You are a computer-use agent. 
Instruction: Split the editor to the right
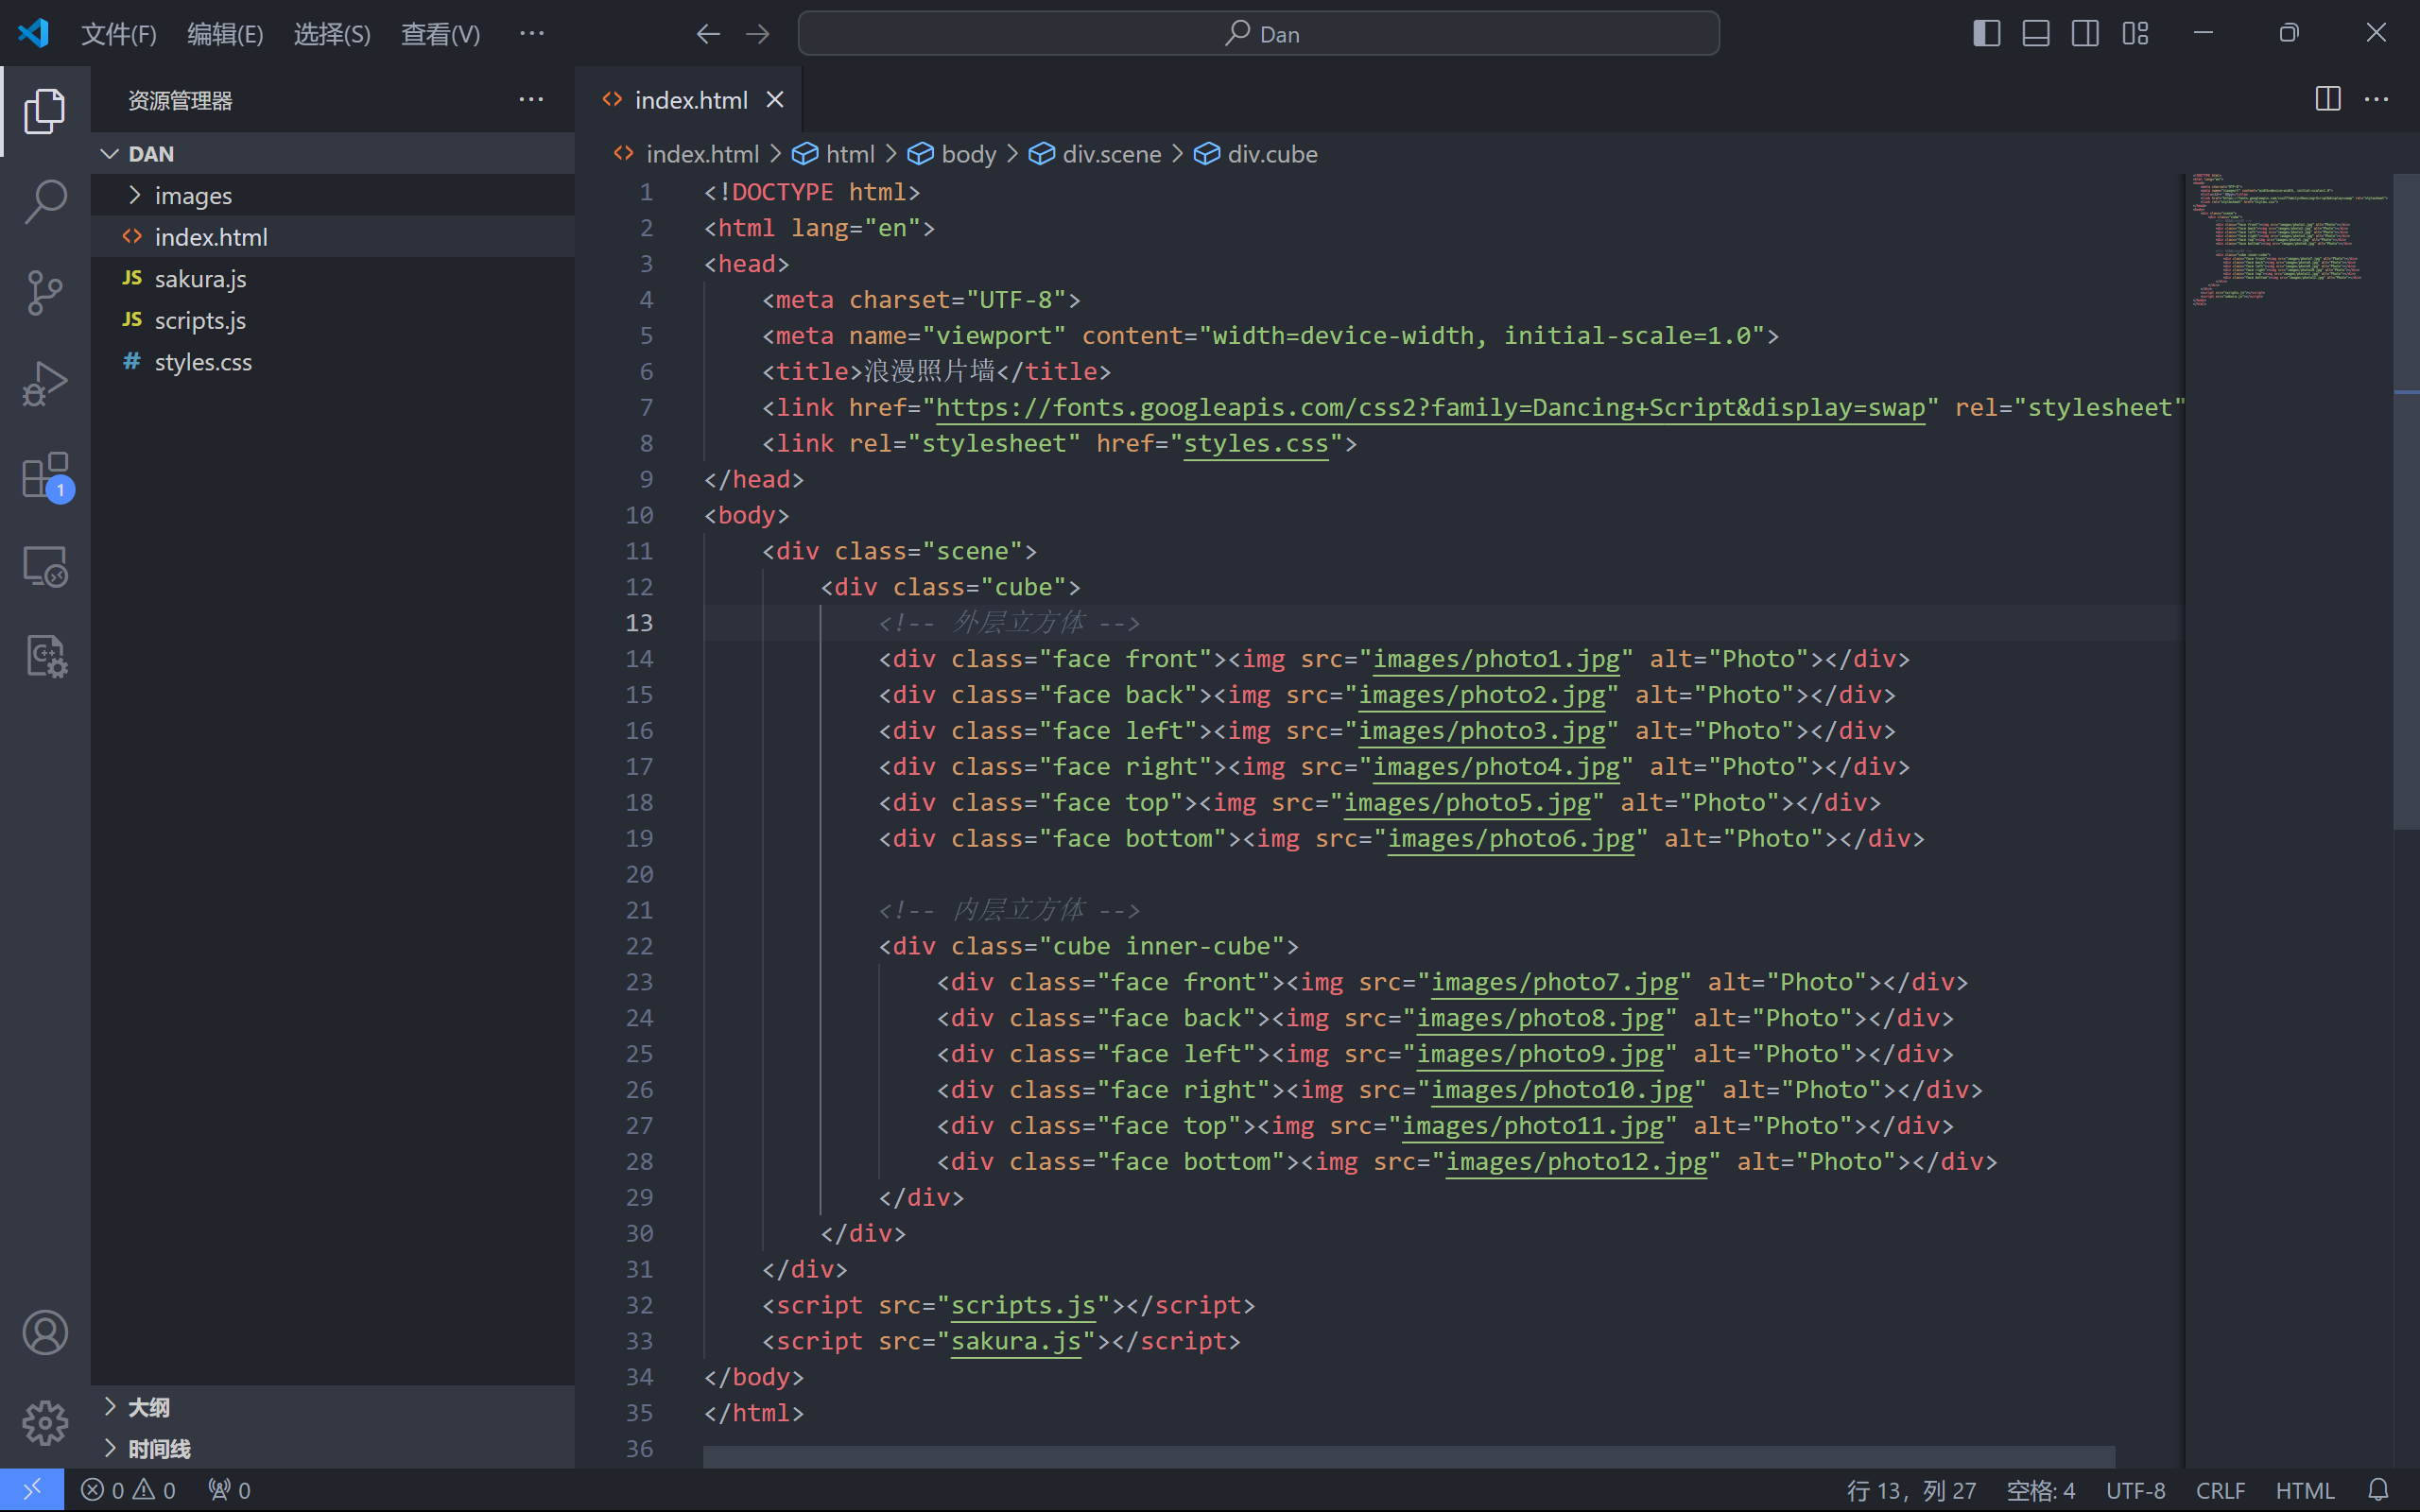(2327, 99)
